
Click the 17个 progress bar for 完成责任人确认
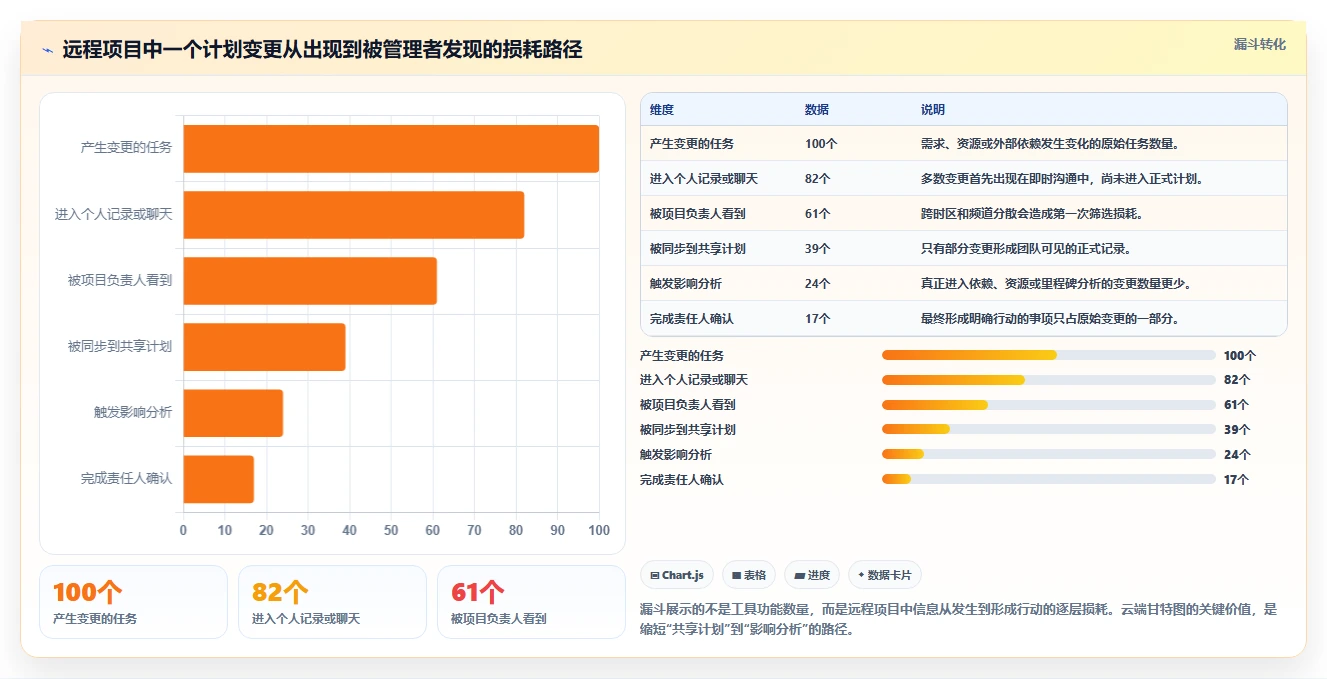point(1049,479)
